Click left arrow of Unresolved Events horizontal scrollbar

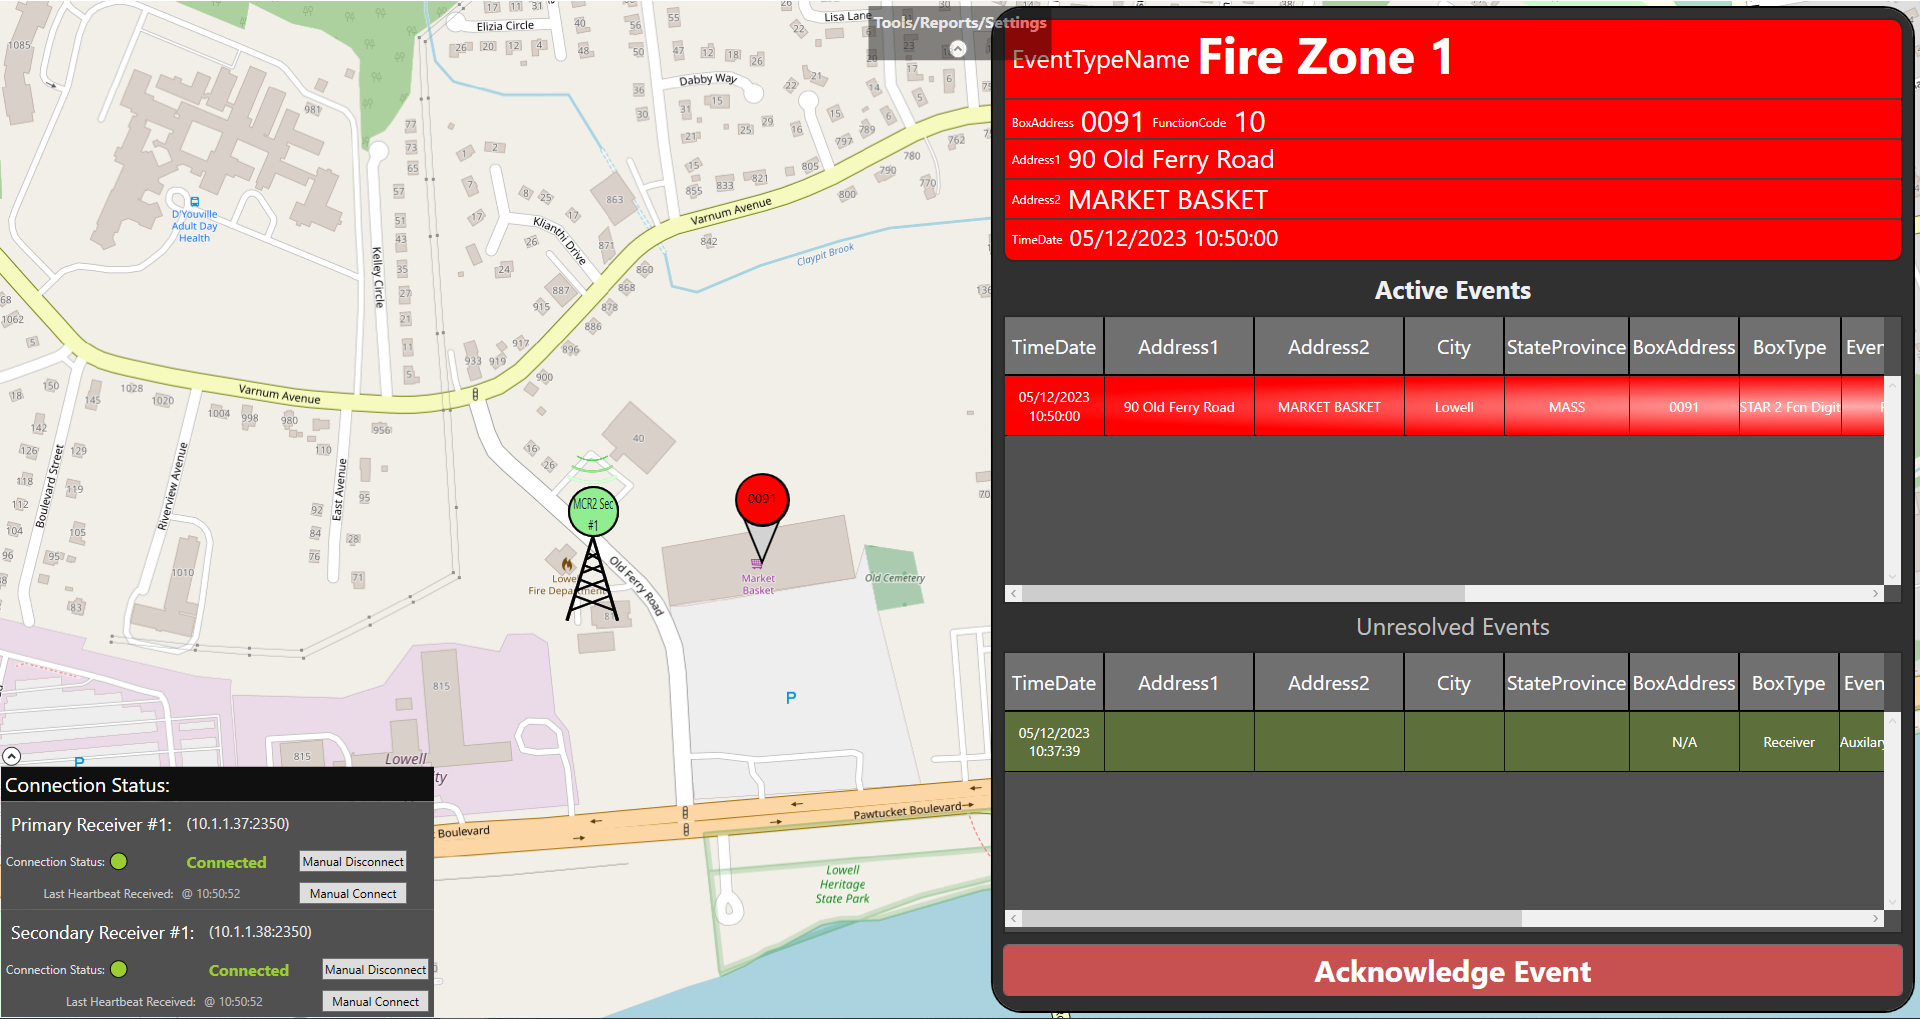[x=1014, y=918]
